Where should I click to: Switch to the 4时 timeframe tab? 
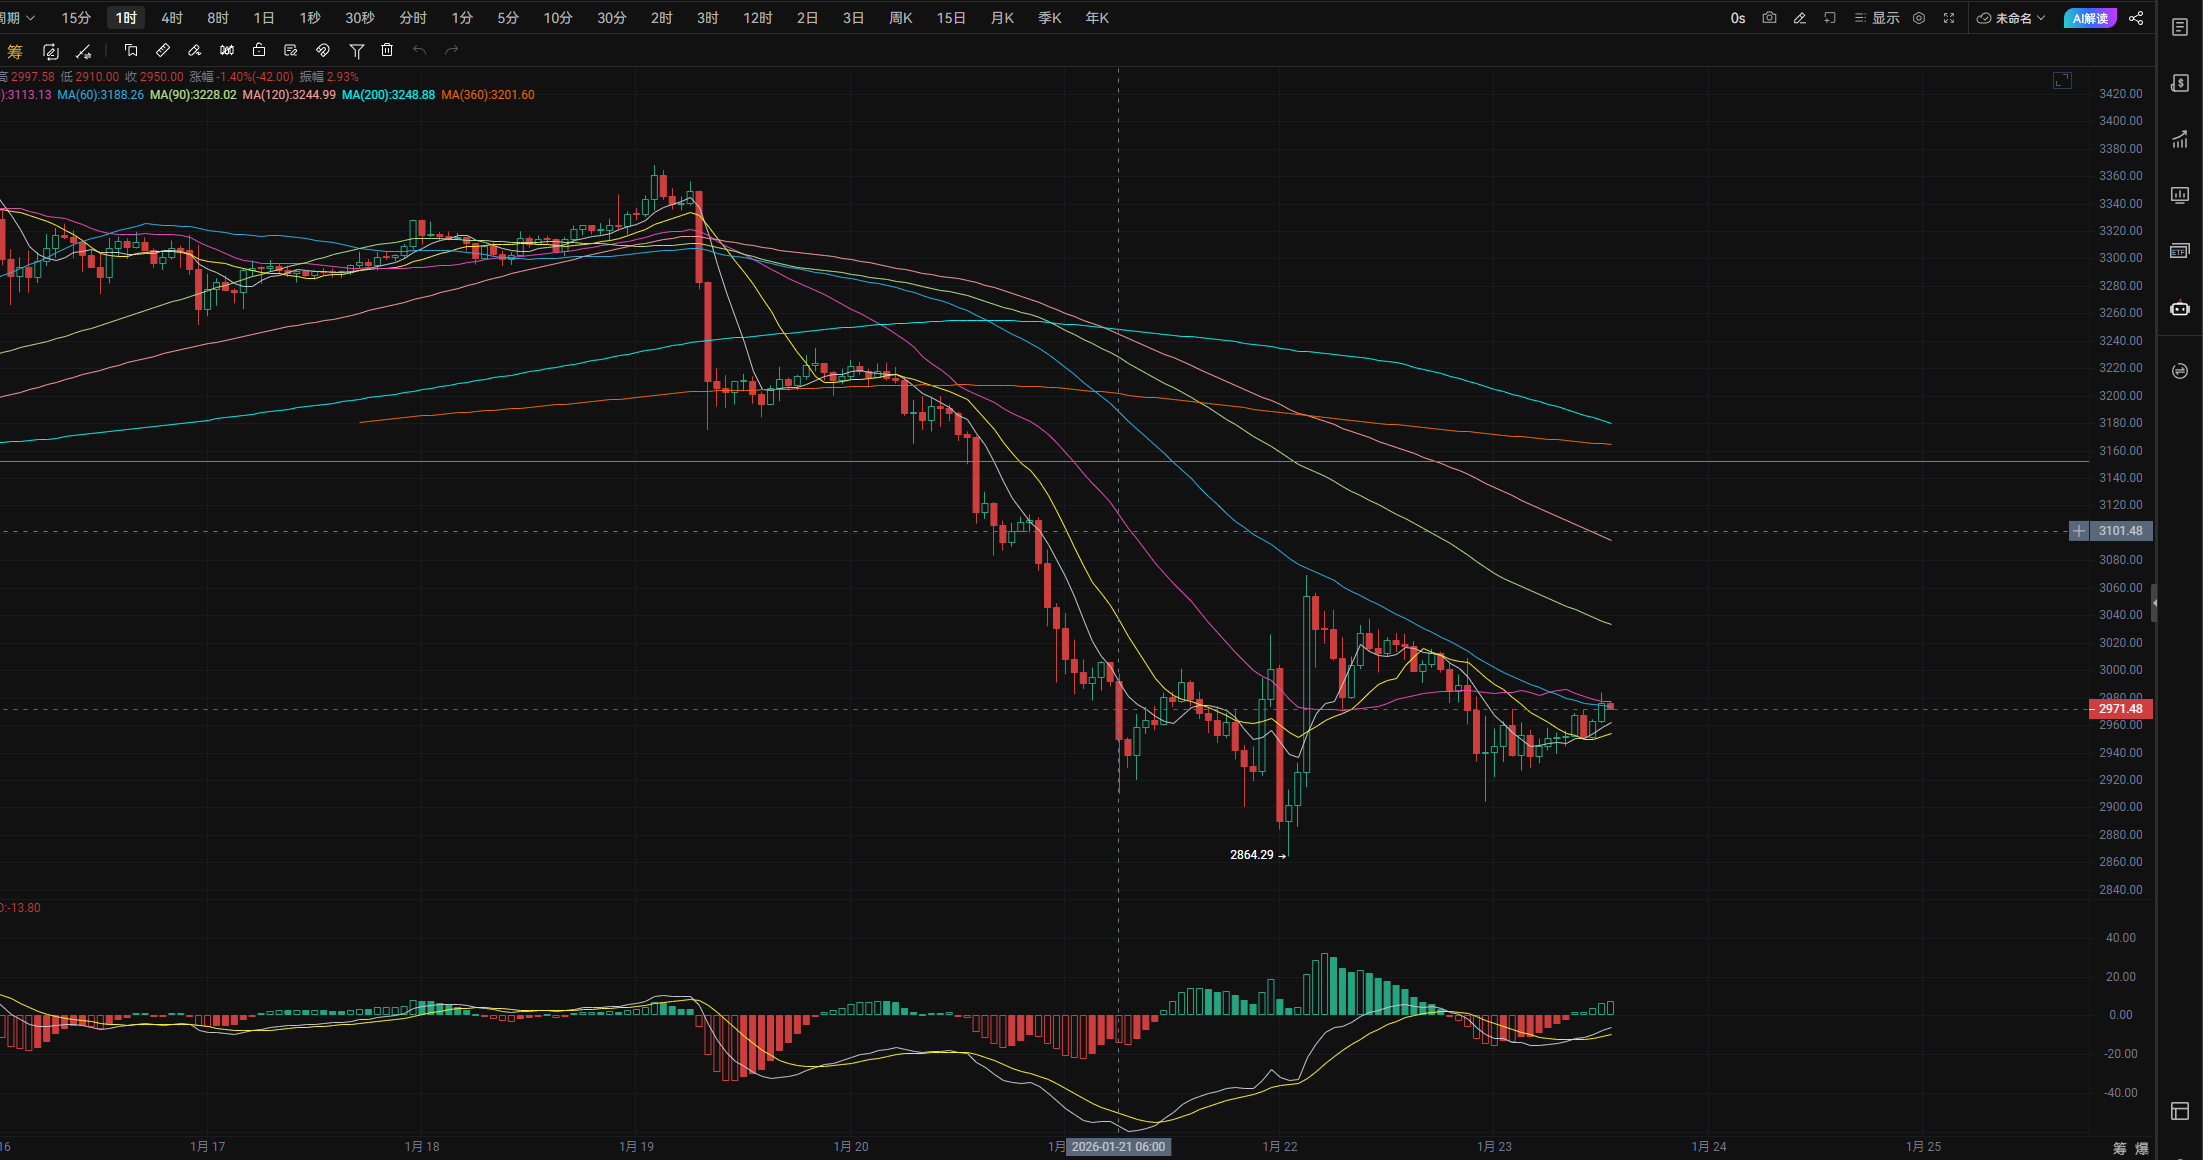coord(172,18)
